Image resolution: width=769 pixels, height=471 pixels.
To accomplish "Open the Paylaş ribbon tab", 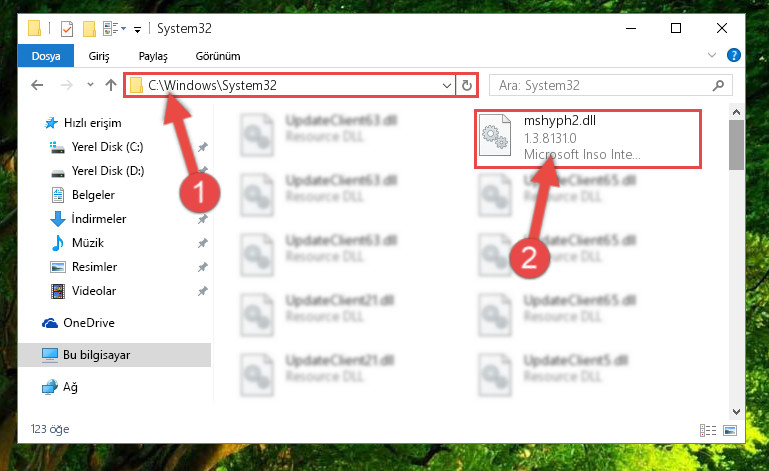I will click(153, 56).
